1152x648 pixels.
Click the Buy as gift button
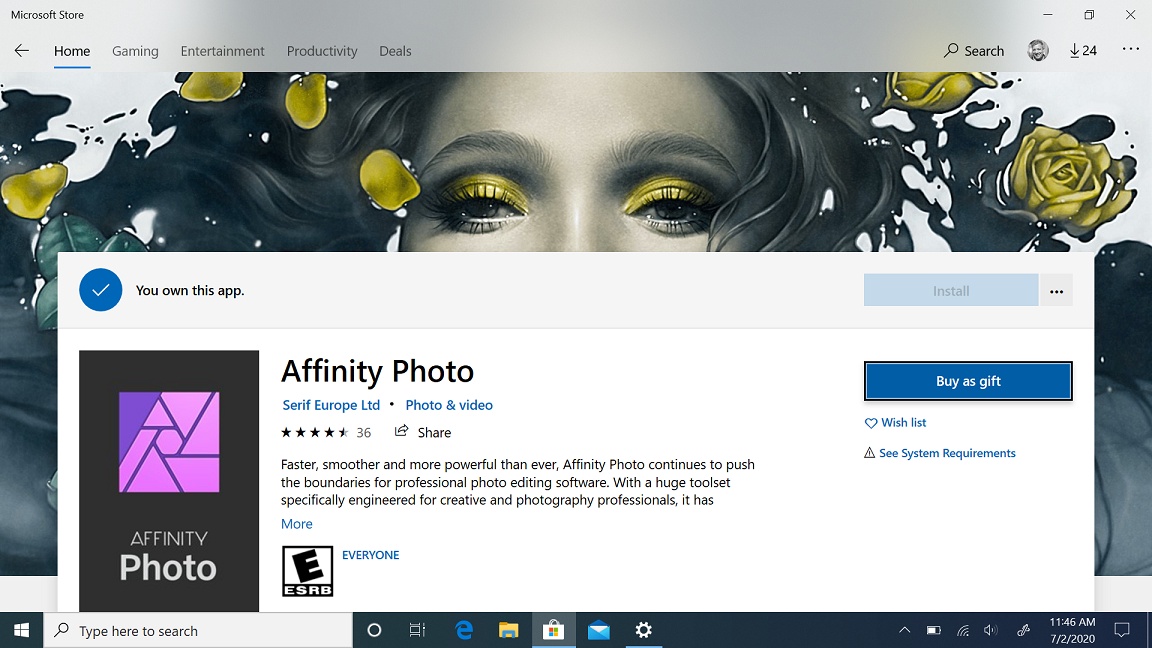pyautogui.click(x=967, y=381)
